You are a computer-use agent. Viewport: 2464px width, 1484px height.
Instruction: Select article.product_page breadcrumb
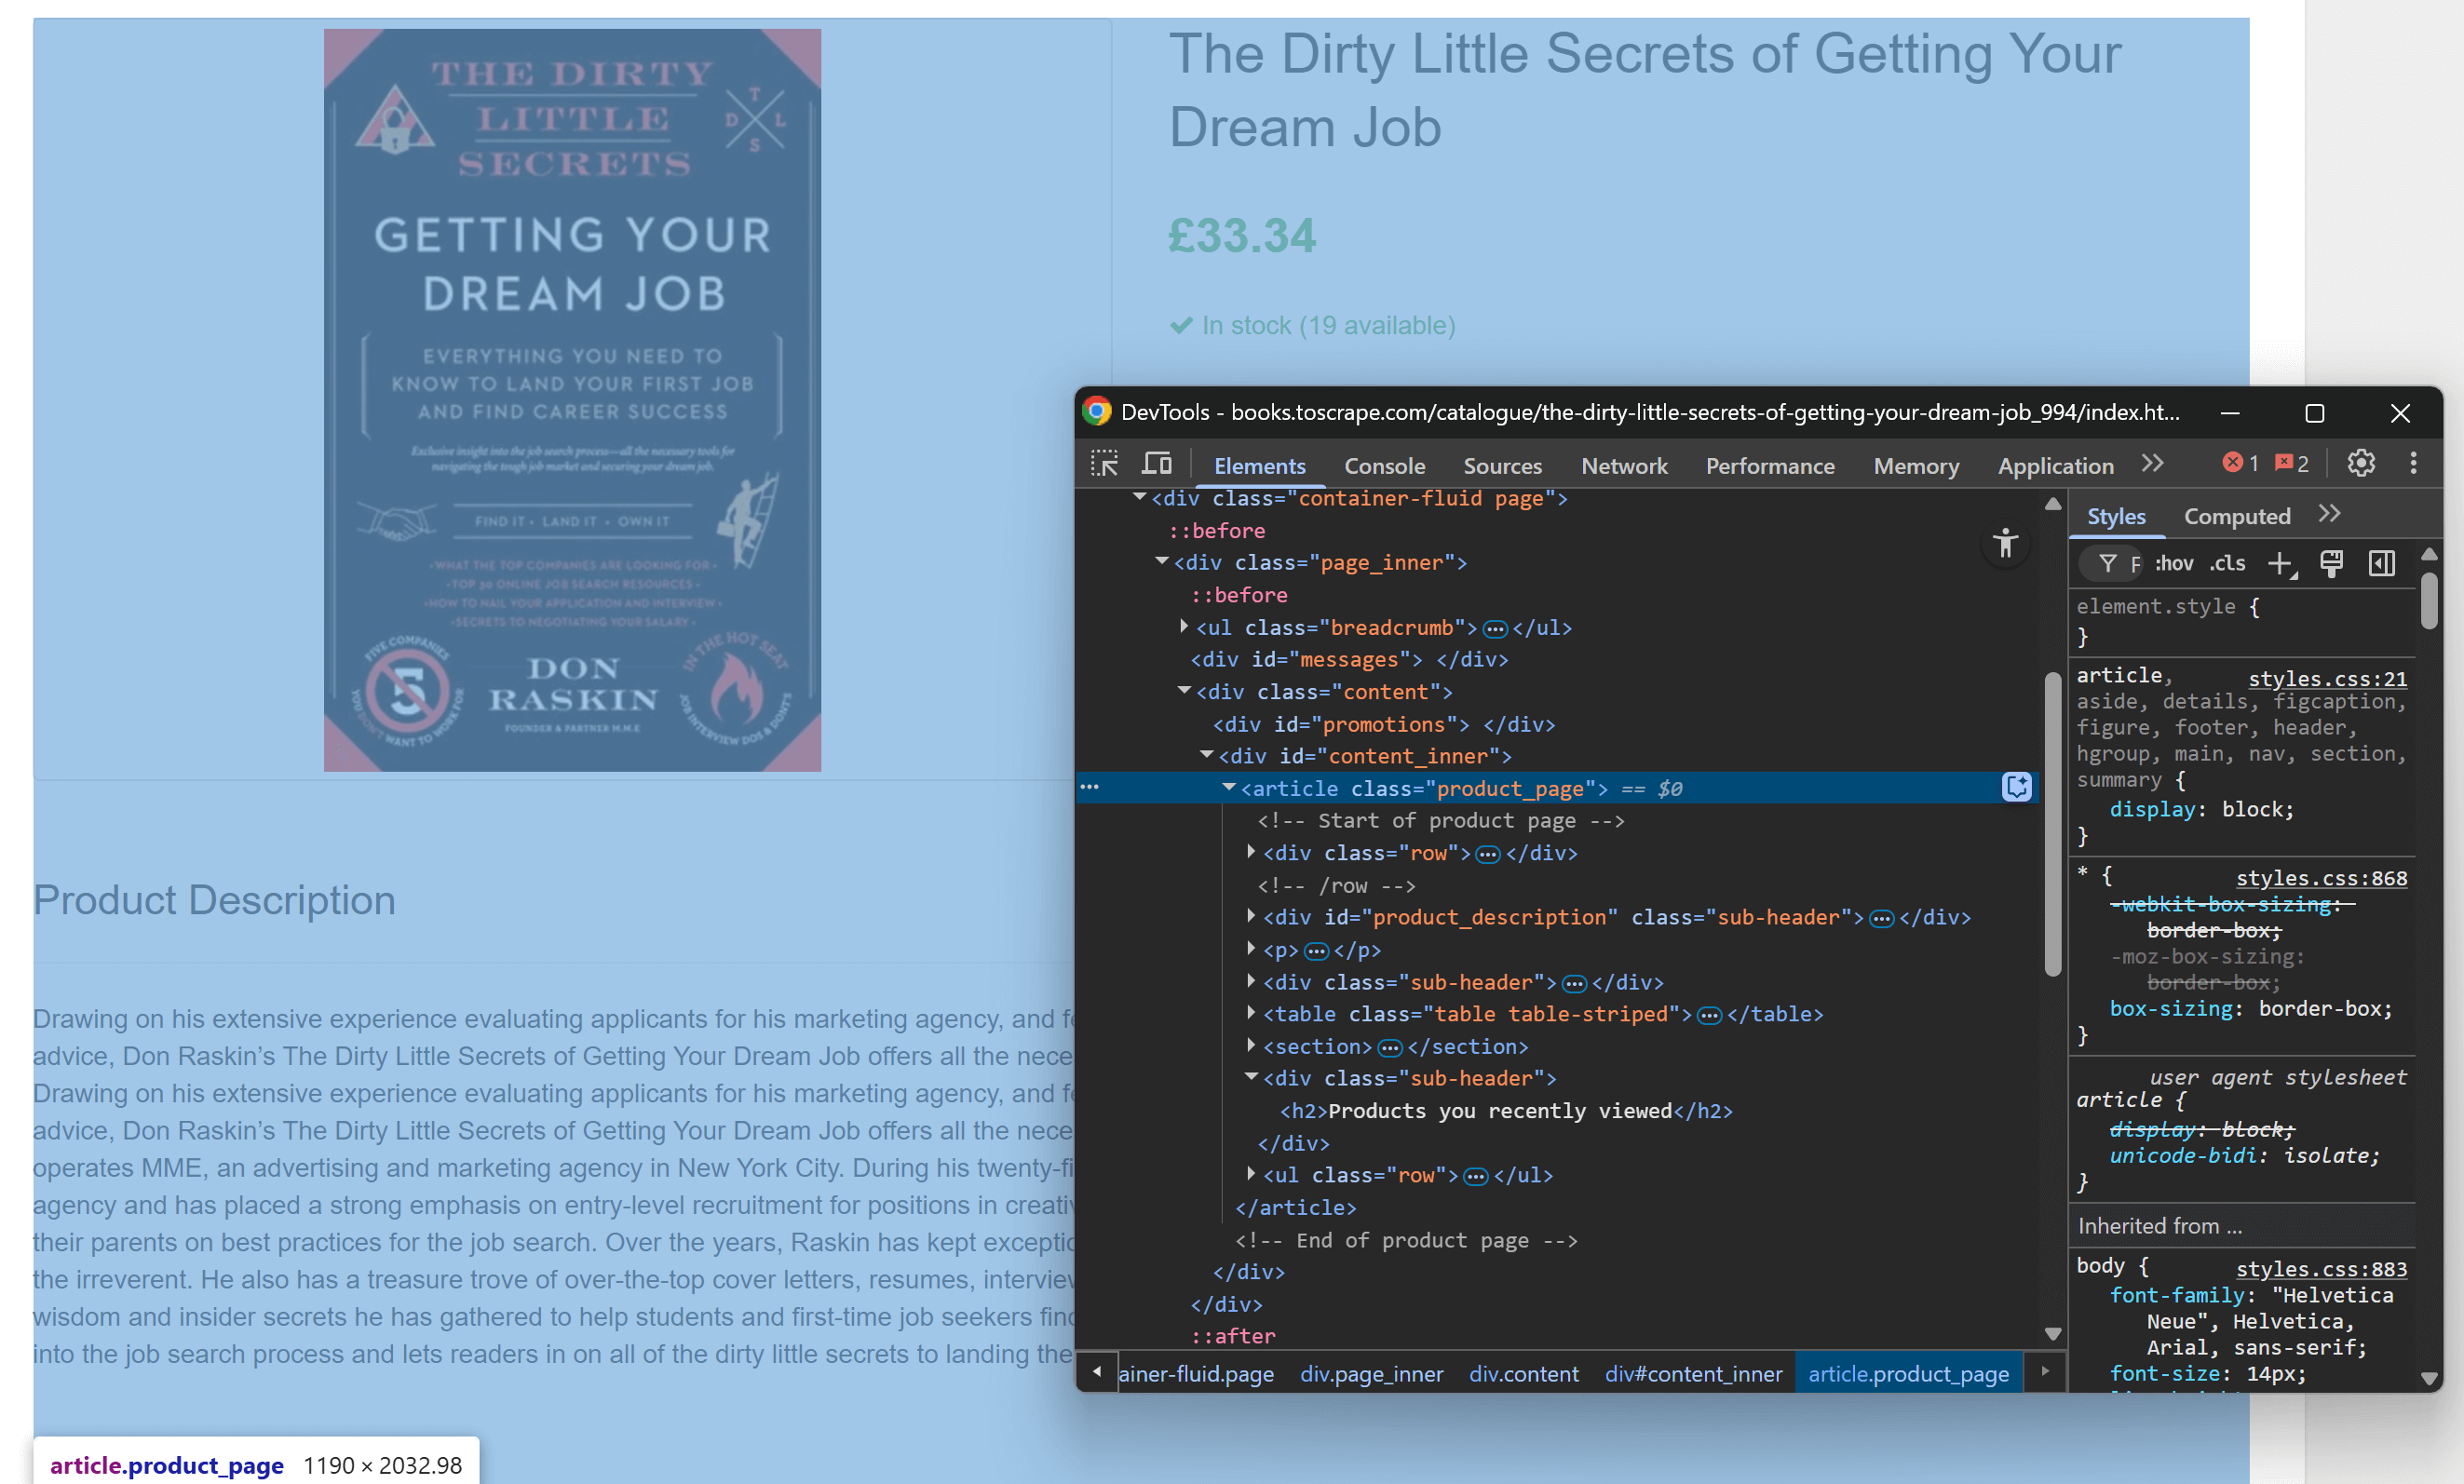(1908, 1374)
